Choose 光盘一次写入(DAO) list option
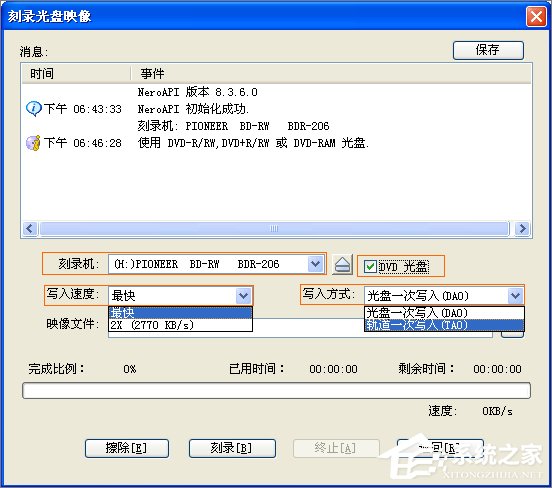Screen dimensions: 552x488 444,313
